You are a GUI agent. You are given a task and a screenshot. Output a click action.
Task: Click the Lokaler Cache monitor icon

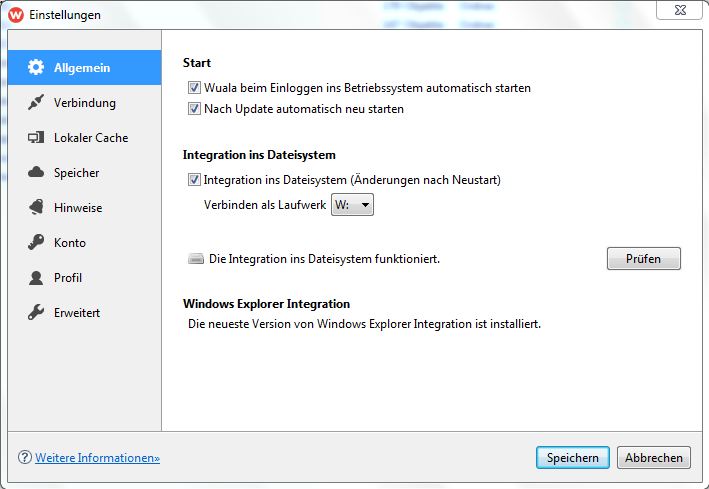(36, 137)
